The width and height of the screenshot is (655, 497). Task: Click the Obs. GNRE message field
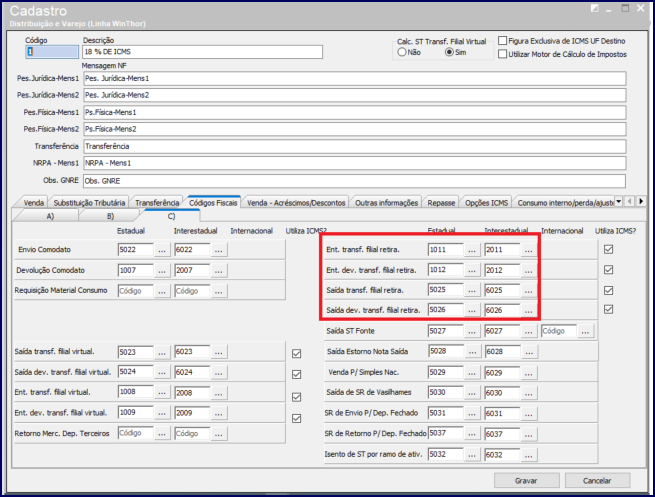[x=354, y=181]
